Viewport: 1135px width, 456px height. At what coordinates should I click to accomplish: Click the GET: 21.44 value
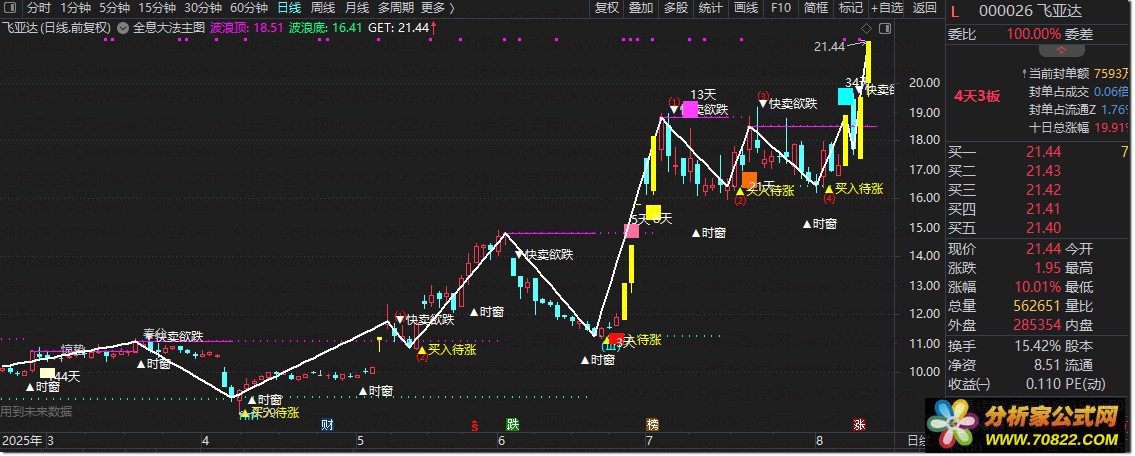click(x=399, y=28)
